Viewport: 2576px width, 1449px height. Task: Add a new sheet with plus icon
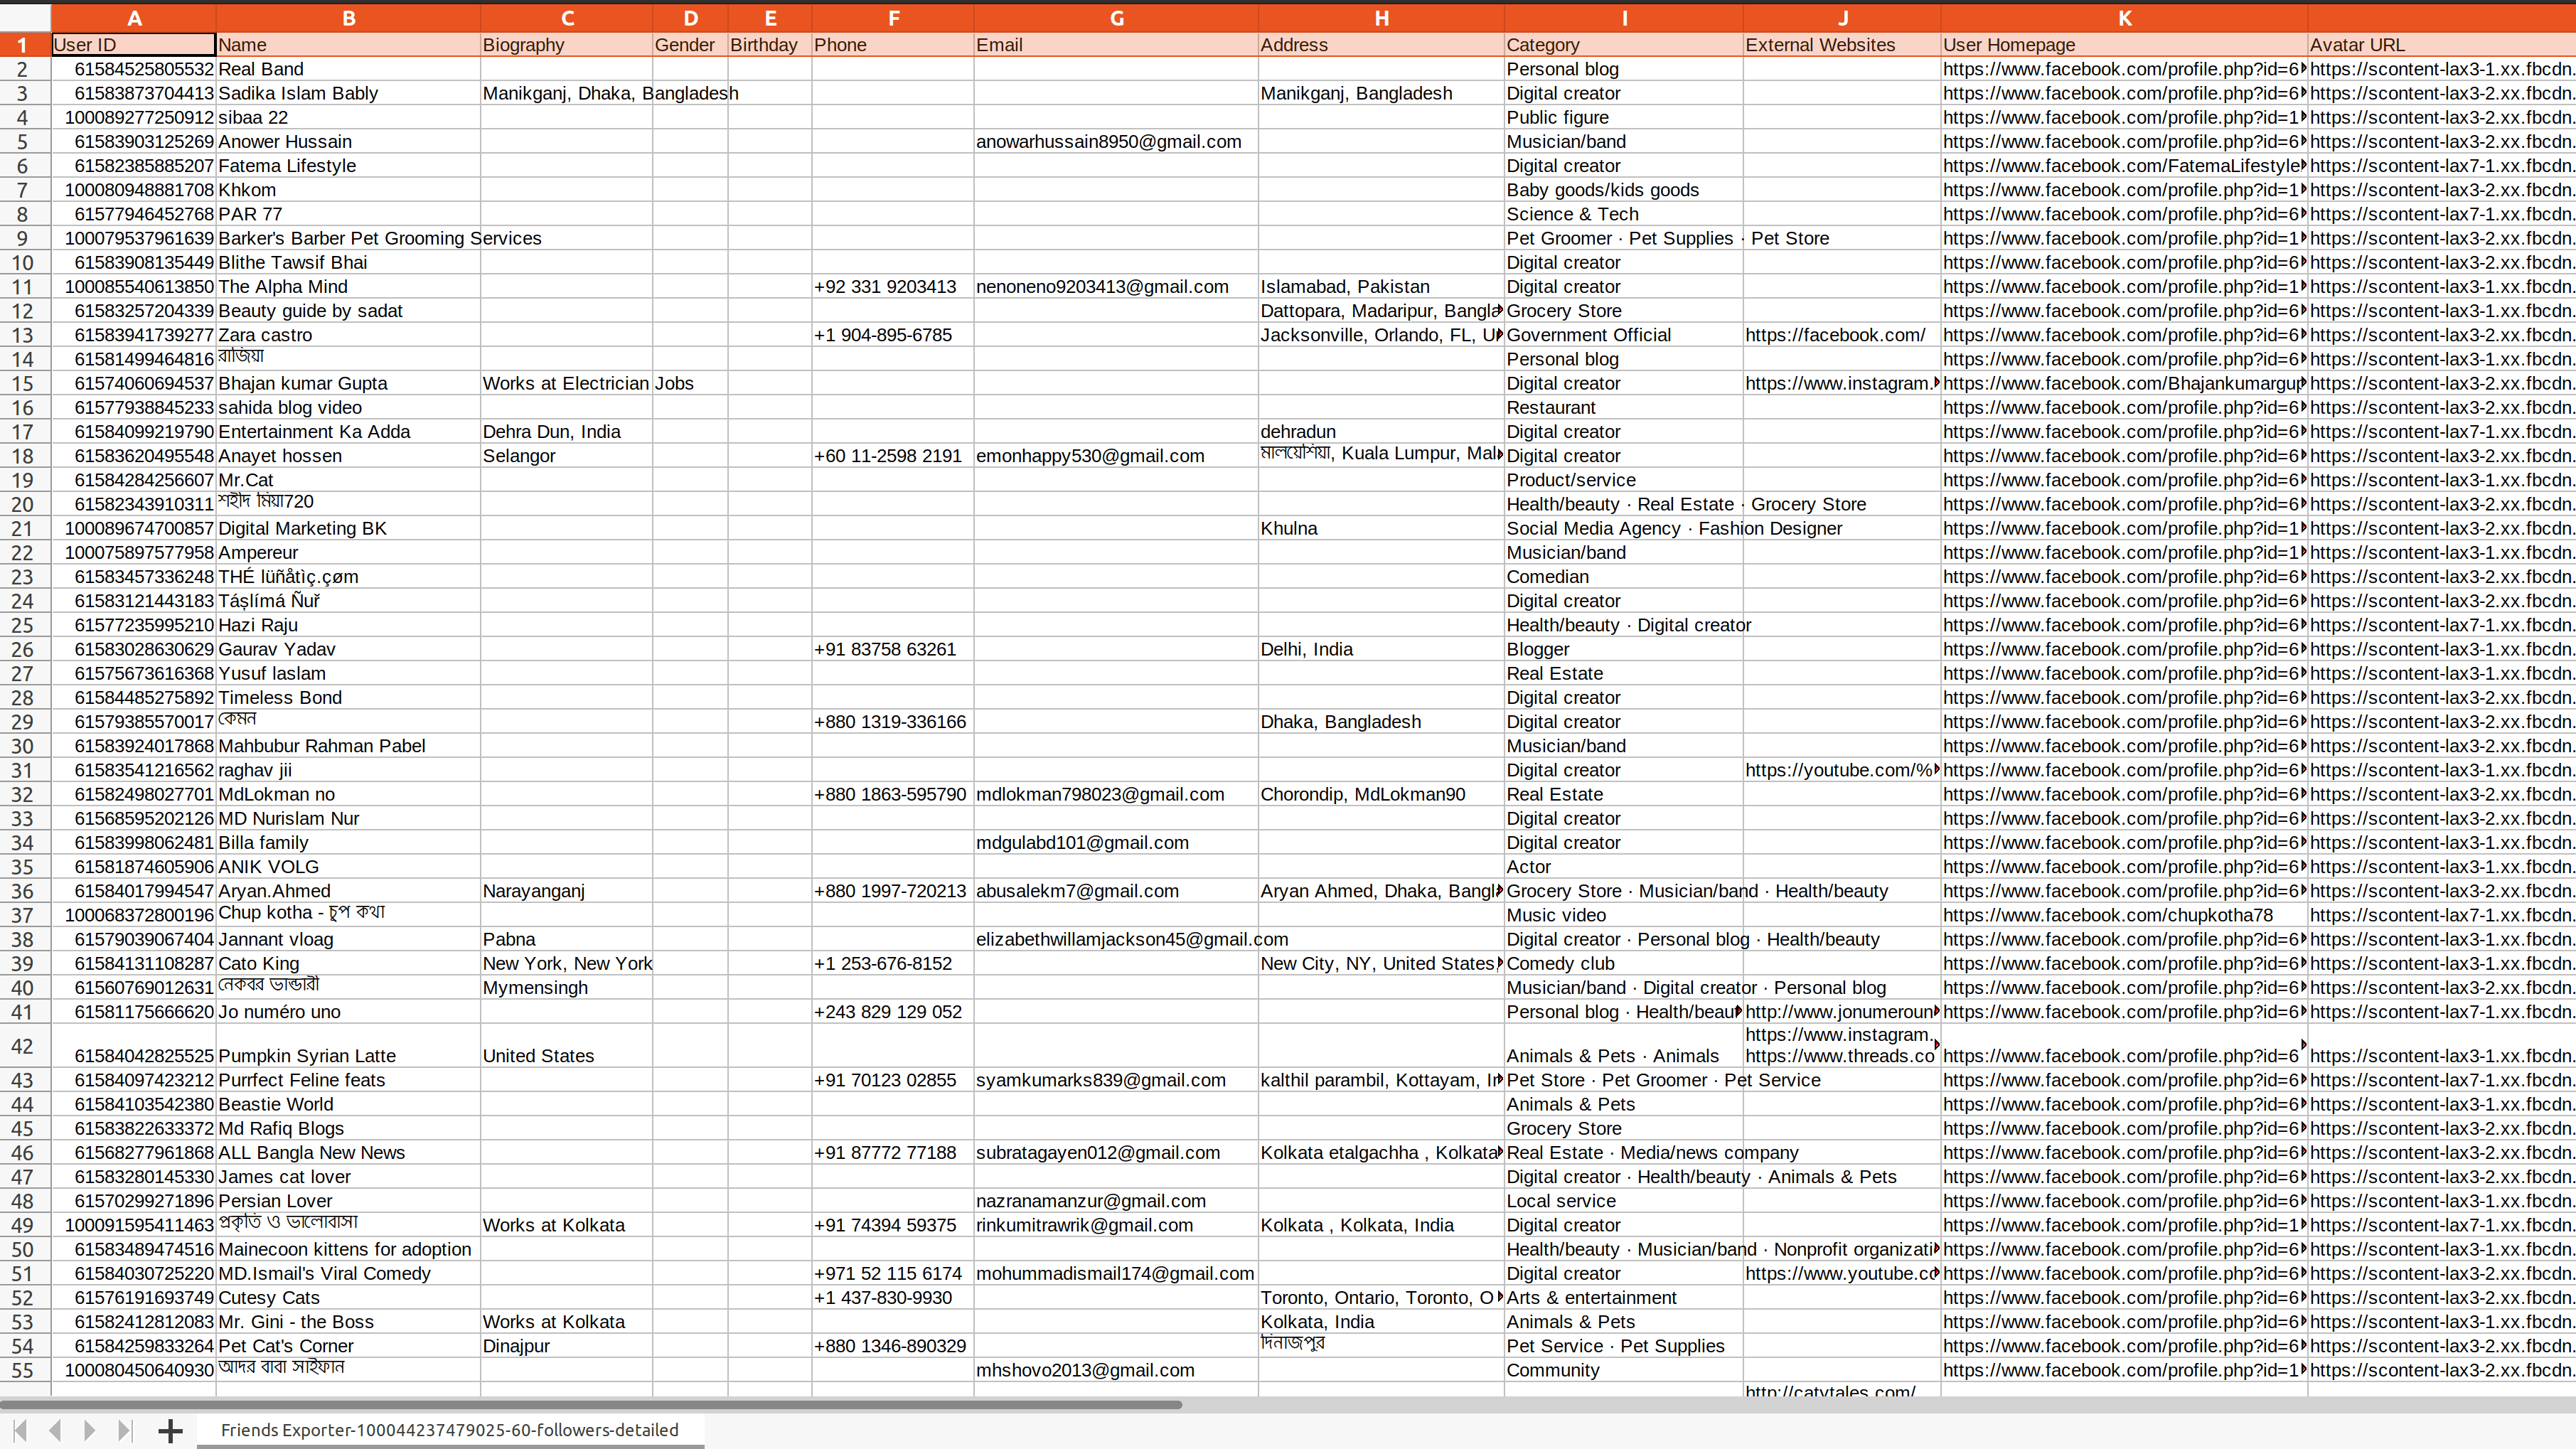[170, 1430]
